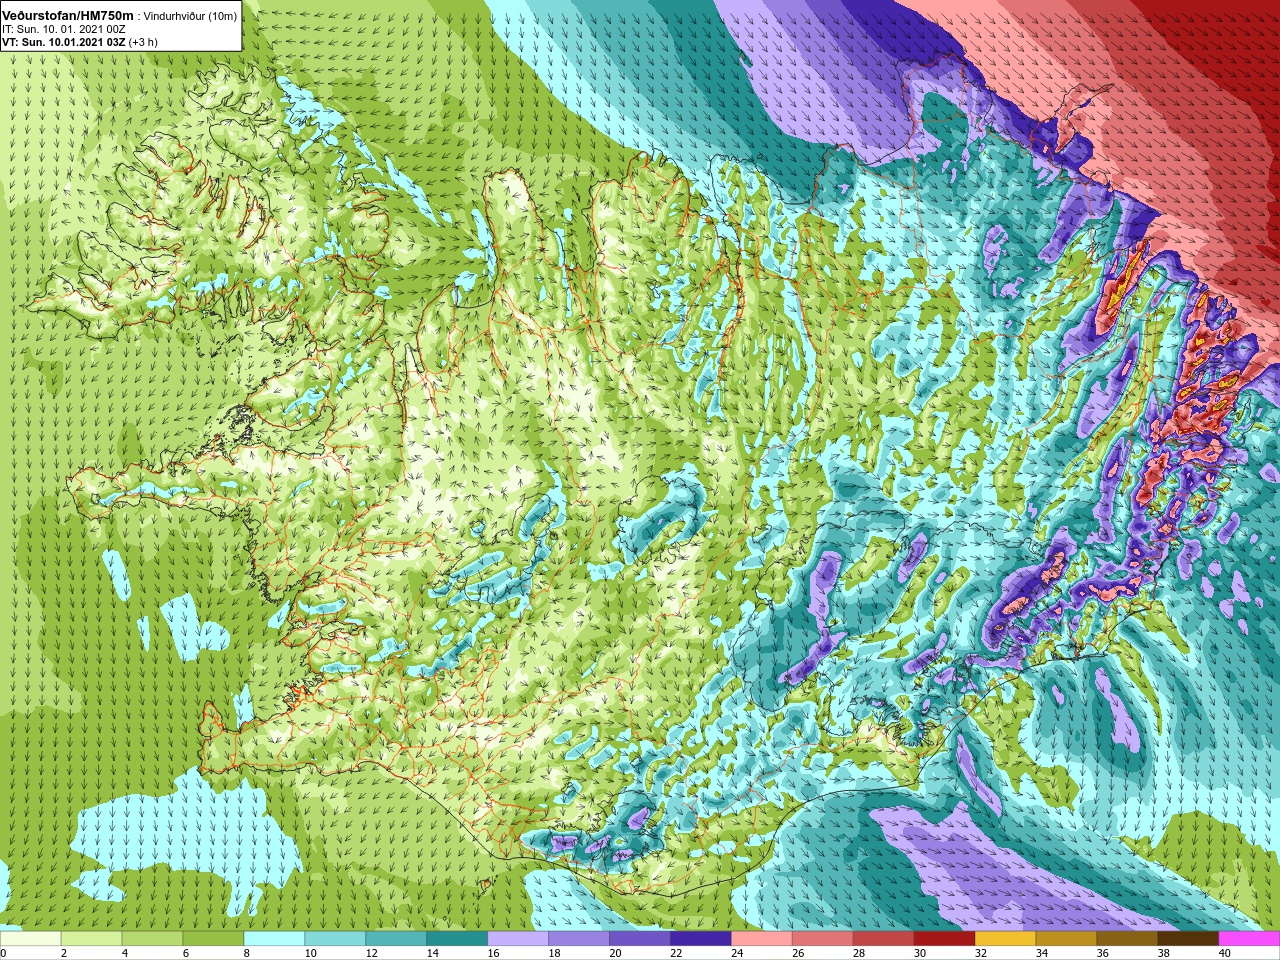Click the 0–2 pale cream legend swatch

[x=31, y=939]
